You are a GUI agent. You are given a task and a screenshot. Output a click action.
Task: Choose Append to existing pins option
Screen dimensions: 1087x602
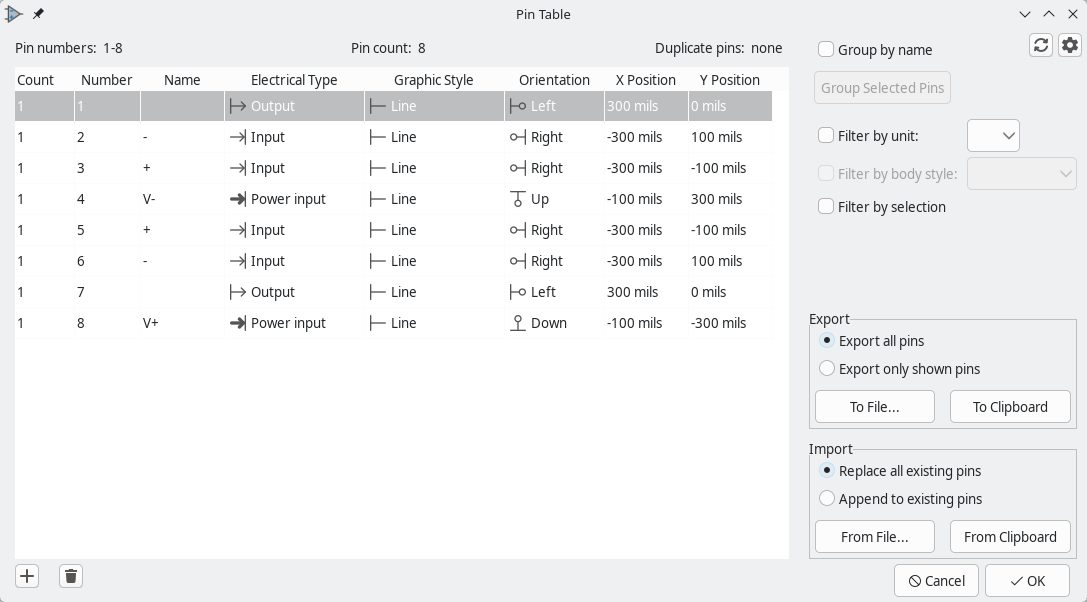(x=827, y=499)
